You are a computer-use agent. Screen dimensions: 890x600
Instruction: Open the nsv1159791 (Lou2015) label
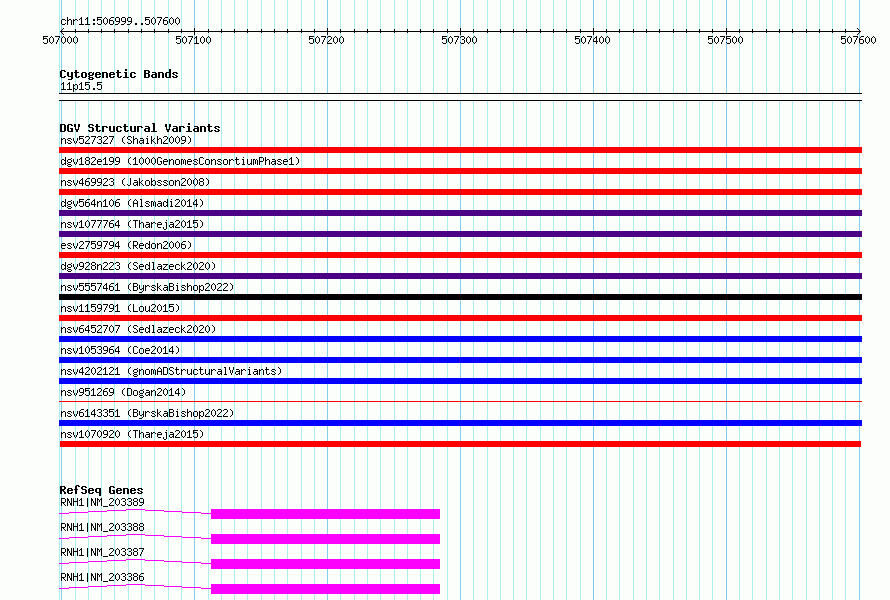point(120,308)
